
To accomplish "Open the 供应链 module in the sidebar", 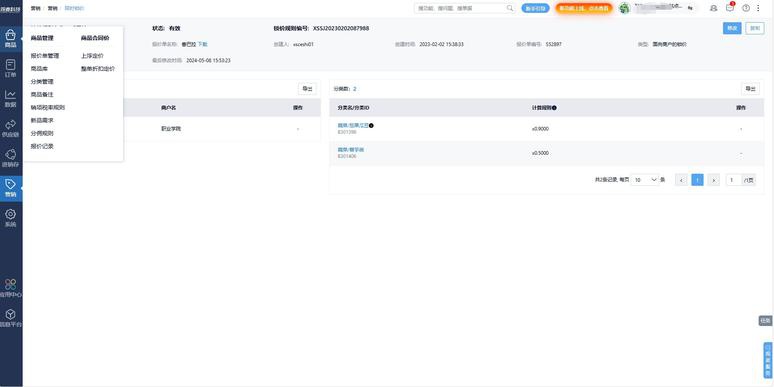I will [x=10, y=128].
